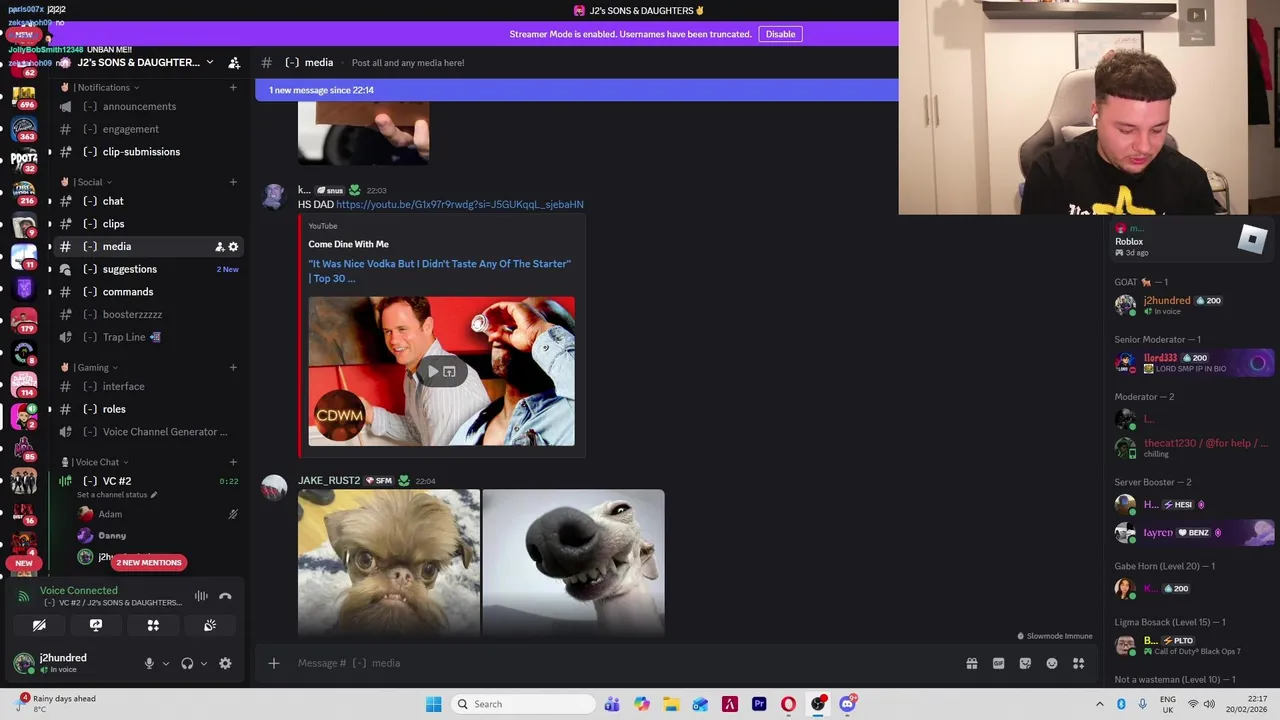
Task: Open Premiere Pro from taskbar
Action: [759, 704]
